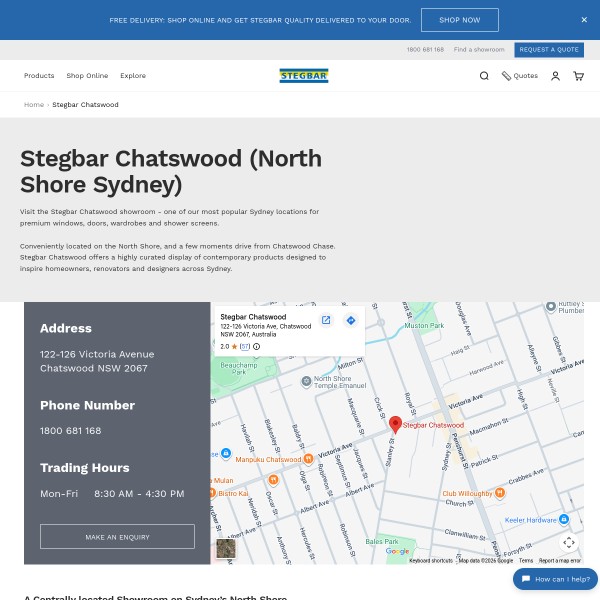Click the SHOP NOW button
Image resolution: width=600 pixels, height=600 pixels.
[460, 20]
